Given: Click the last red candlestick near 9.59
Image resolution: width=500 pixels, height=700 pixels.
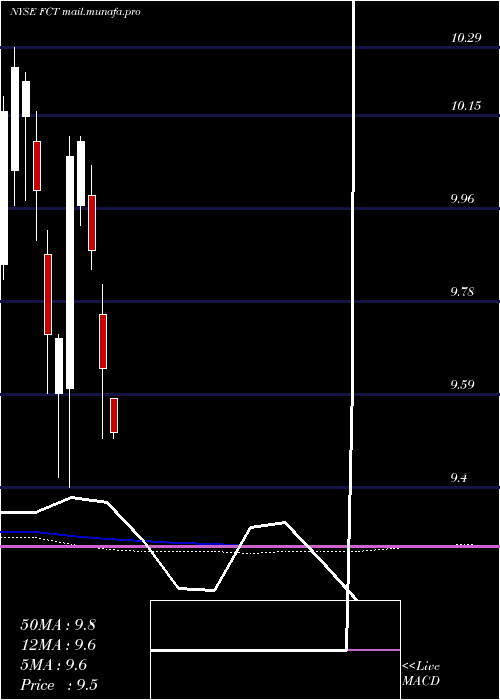Looking at the screenshot, I should point(114,415).
